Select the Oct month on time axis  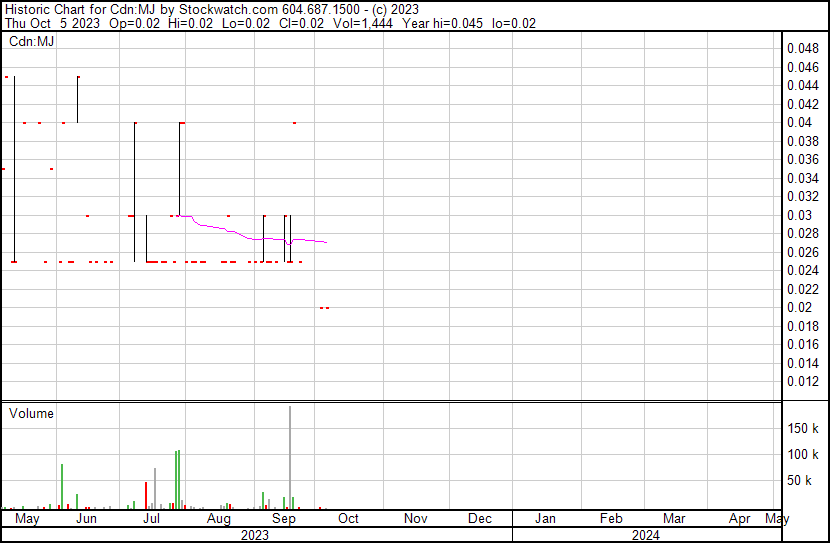(348, 519)
